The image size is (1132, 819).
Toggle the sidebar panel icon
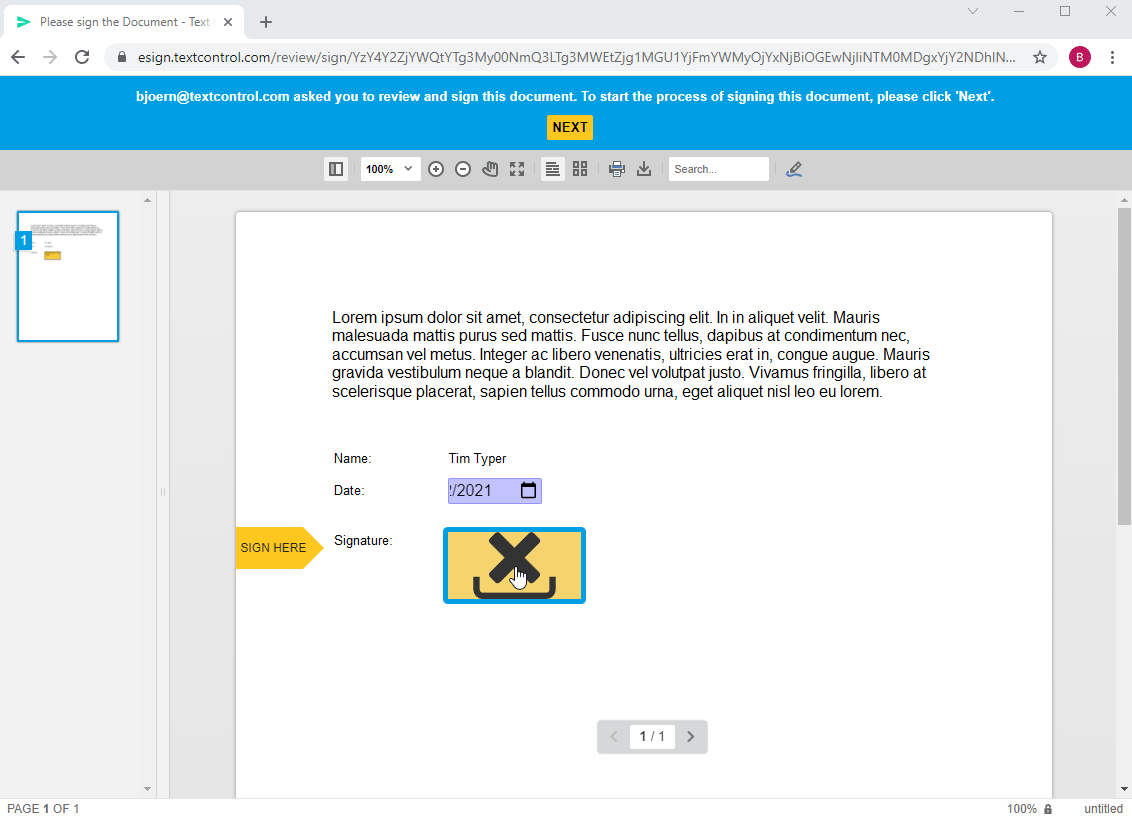pos(336,169)
